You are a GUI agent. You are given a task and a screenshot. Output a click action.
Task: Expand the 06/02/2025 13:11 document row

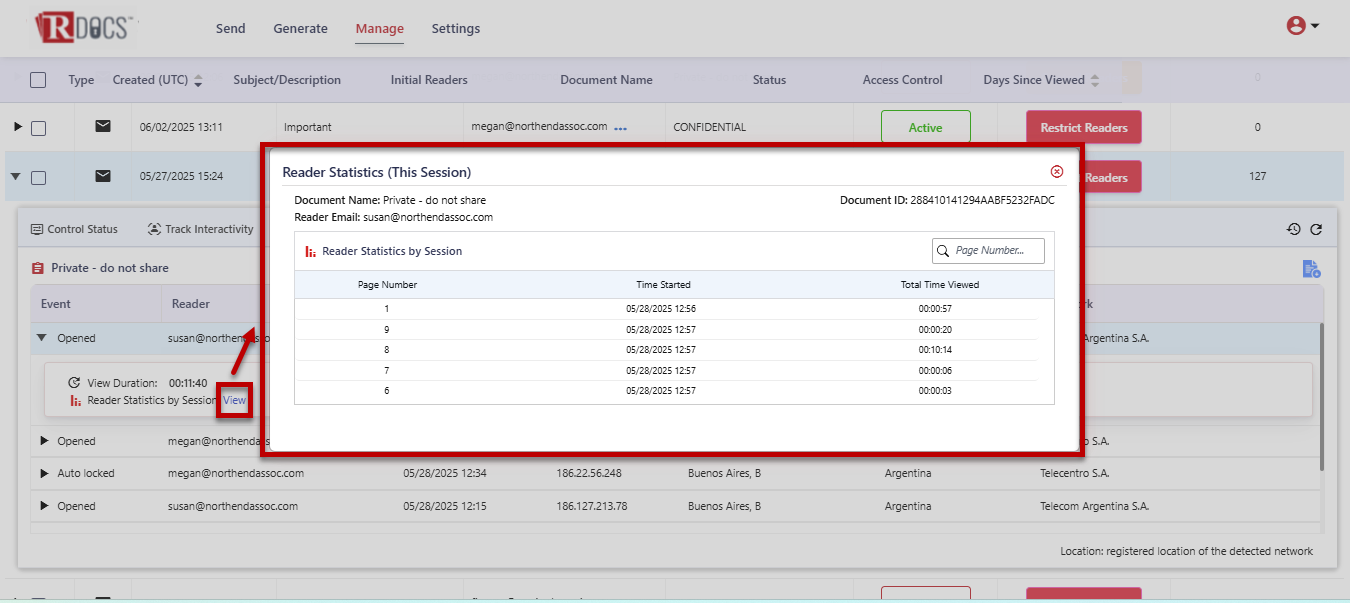pyautogui.click(x=17, y=127)
